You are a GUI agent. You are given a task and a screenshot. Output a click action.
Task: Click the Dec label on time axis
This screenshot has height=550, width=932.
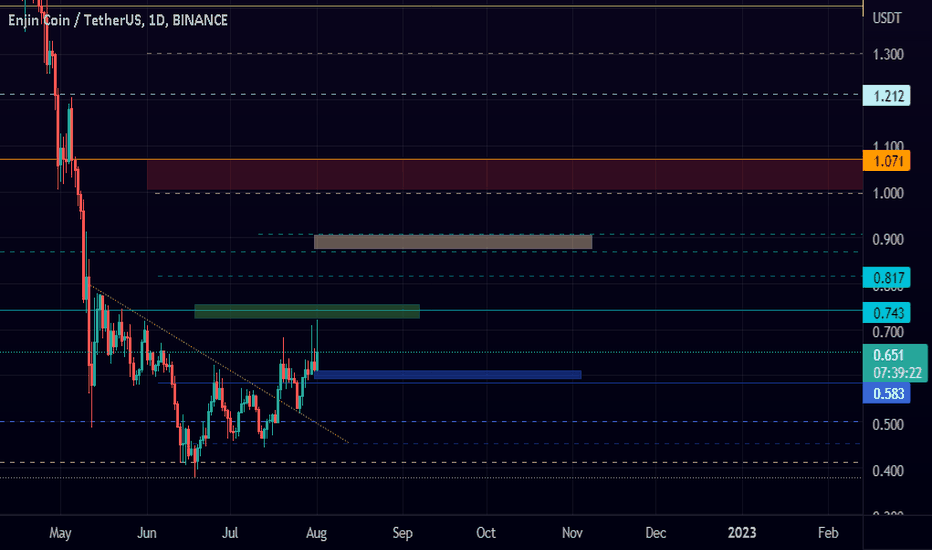656,533
